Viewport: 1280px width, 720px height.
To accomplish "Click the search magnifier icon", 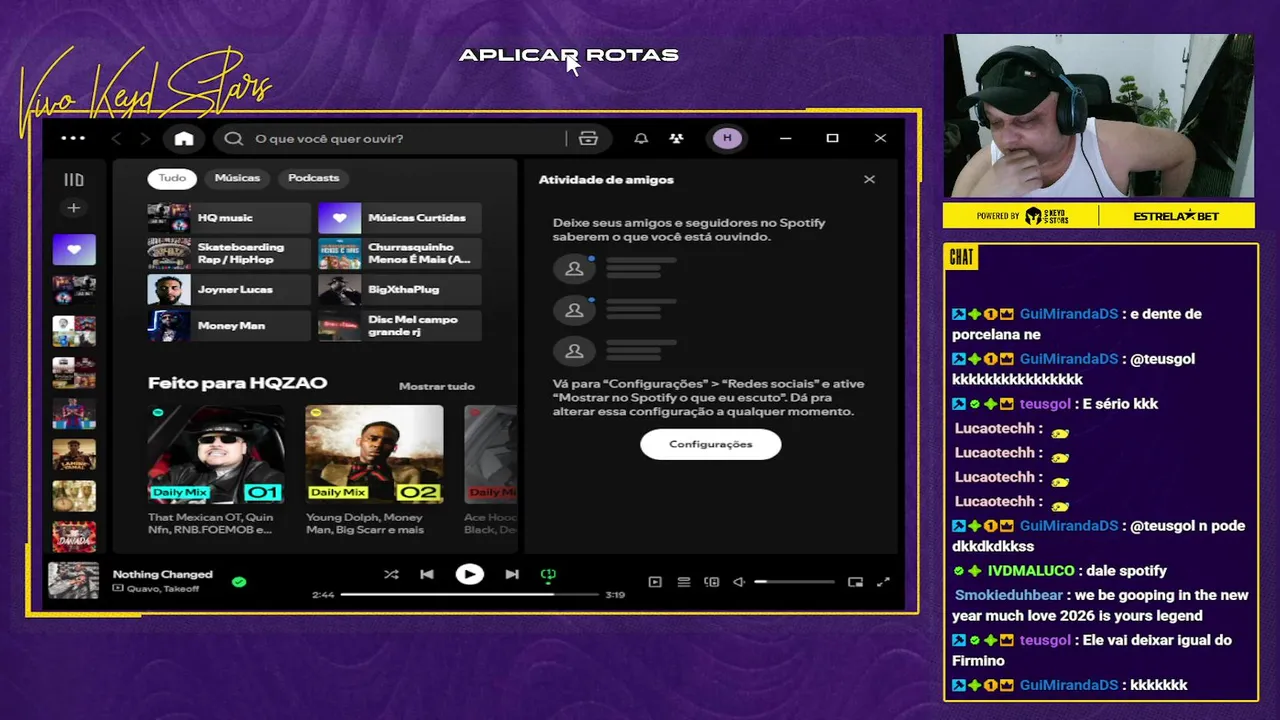I will (234, 139).
